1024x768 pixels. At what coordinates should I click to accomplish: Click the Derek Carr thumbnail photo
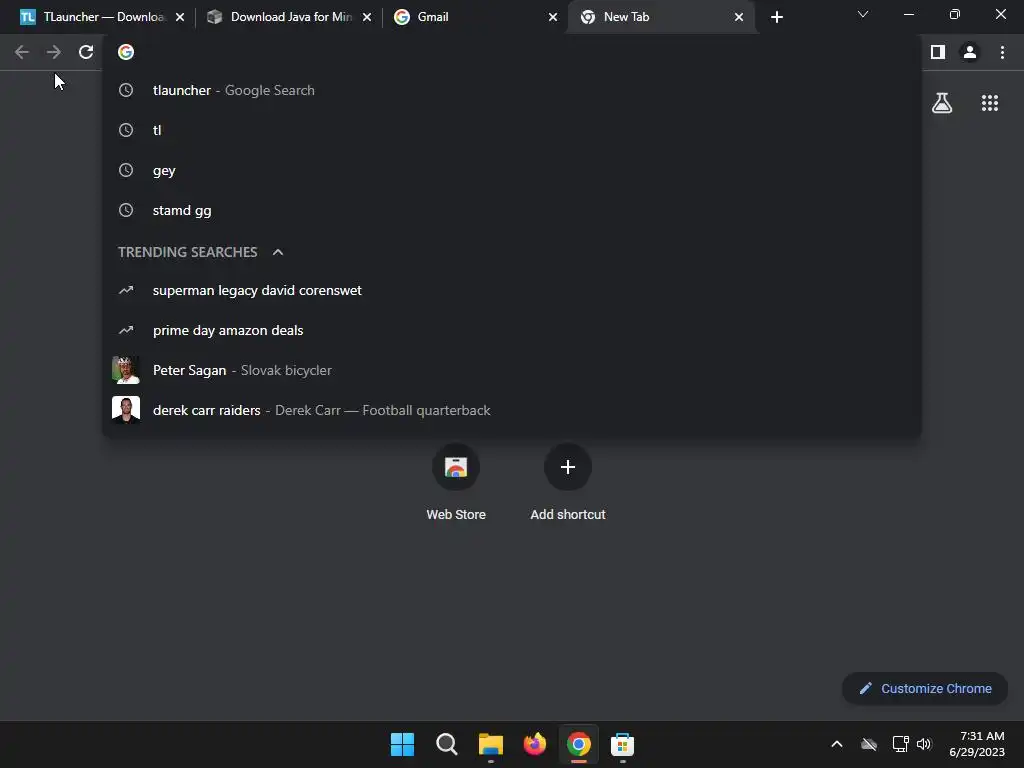click(x=126, y=410)
